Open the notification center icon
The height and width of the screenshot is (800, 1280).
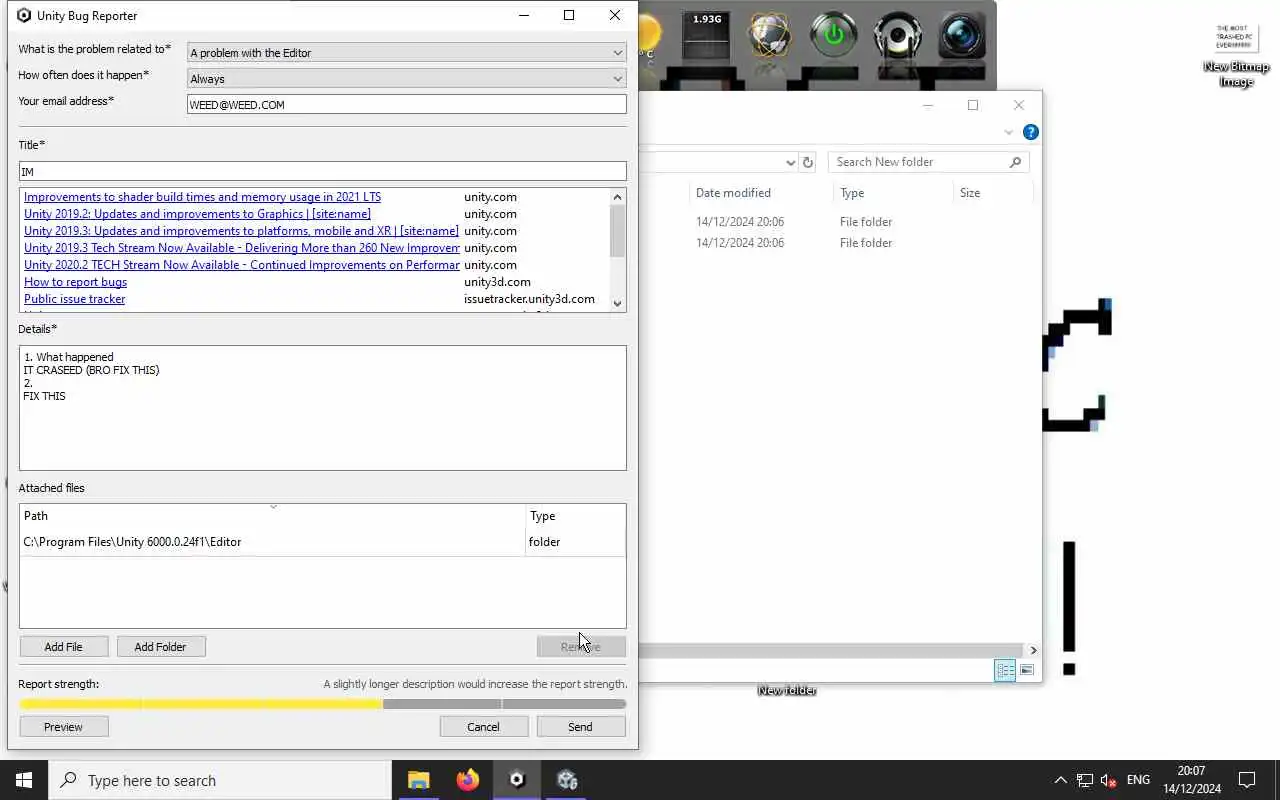(1247, 780)
